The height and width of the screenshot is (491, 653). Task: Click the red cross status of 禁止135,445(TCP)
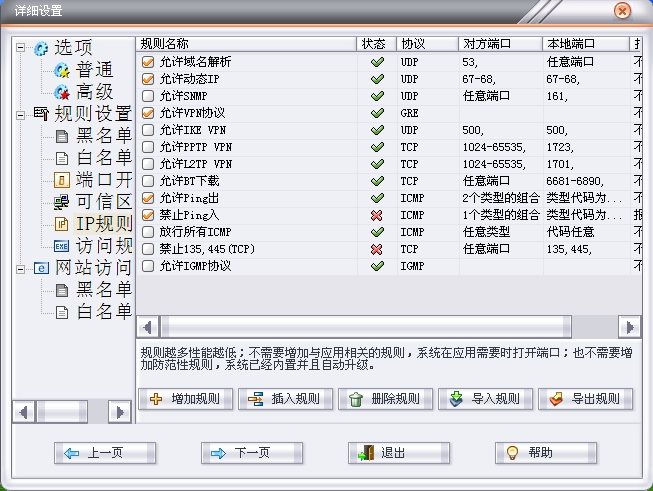pyautogui.click(x=376, y=249)
